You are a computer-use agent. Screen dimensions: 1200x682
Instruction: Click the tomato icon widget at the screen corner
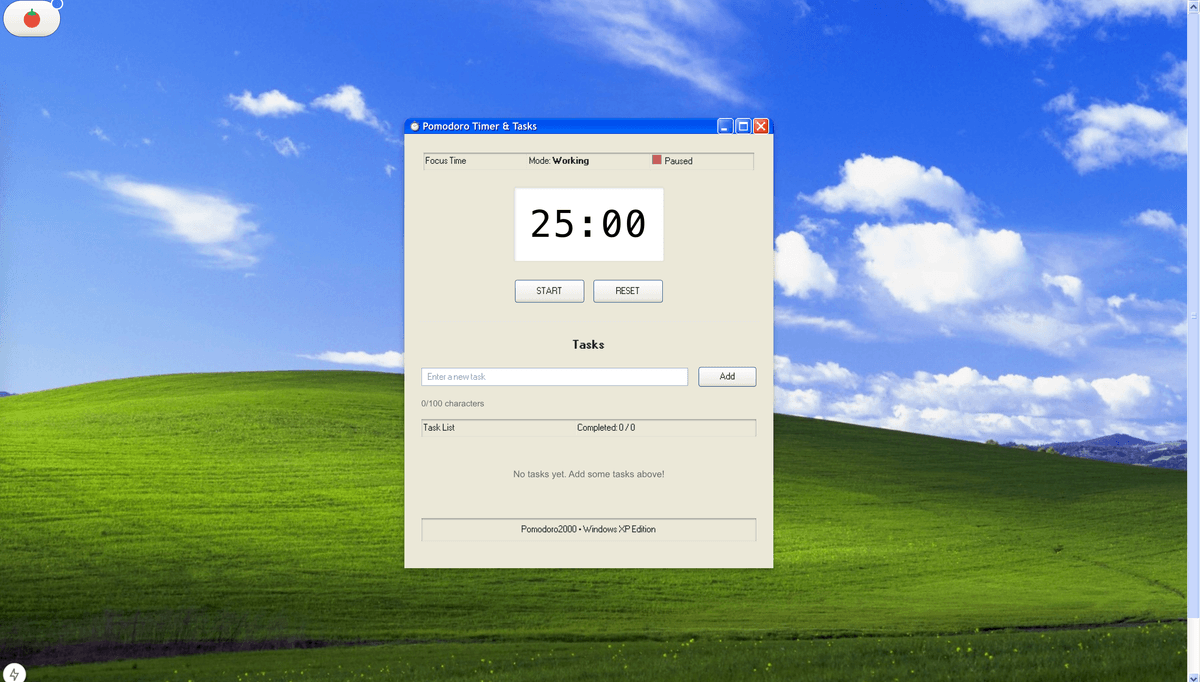(x=32, y=18)
